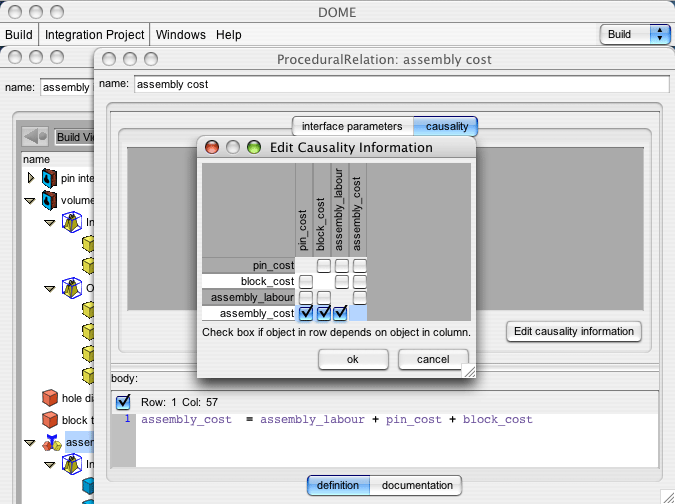Click in the body code editor line 1
675x504 pixels.
tap(396, 420)
